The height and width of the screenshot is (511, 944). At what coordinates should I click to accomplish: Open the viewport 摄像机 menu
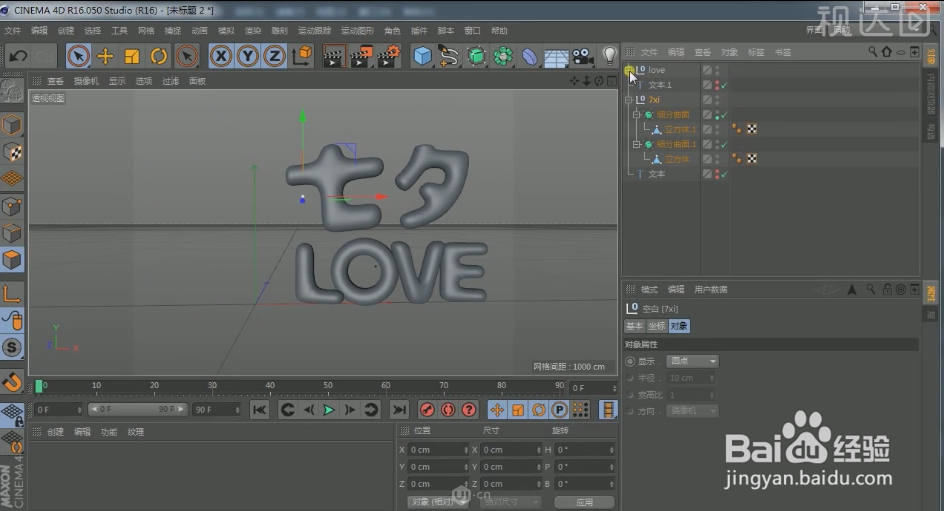[86, 81]
